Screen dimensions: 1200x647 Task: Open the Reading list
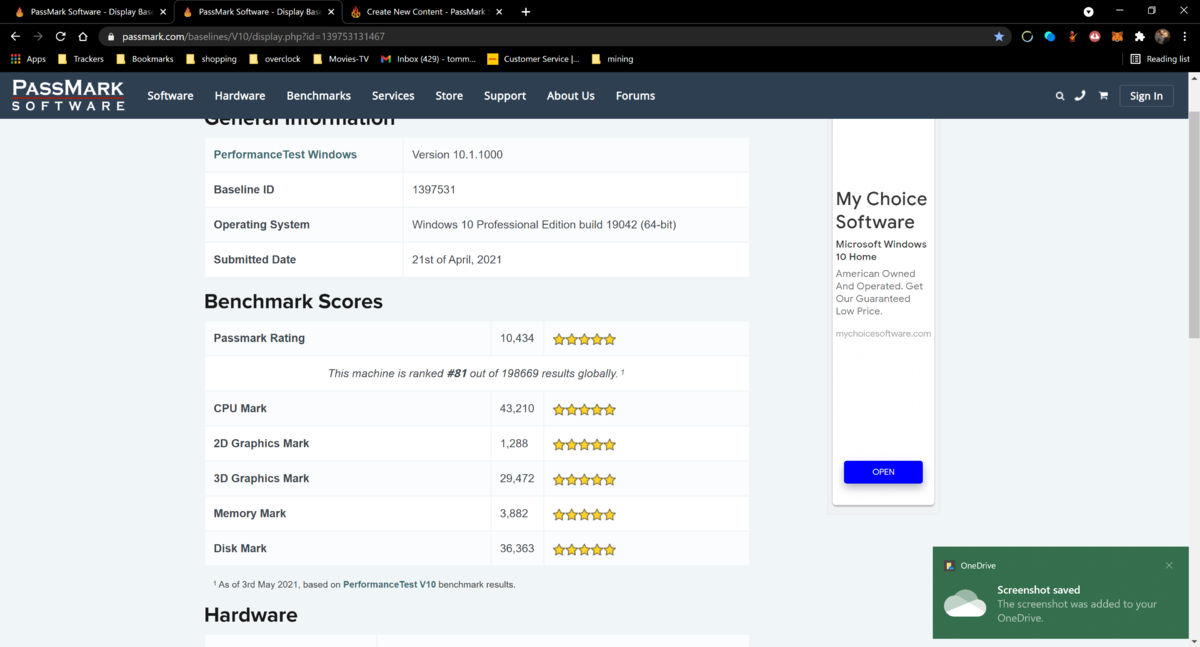[x=1160, y=59]
